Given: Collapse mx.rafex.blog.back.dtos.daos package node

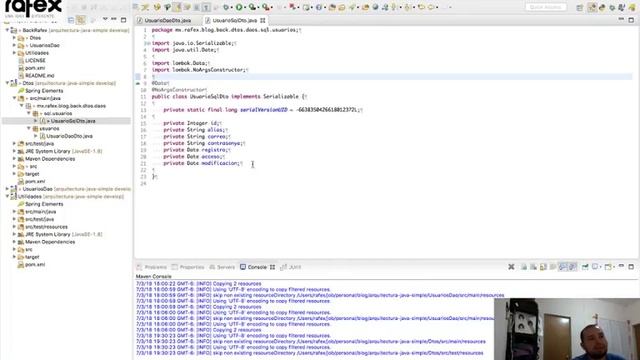Looking at the screenshot, I should tap(22, 106).
